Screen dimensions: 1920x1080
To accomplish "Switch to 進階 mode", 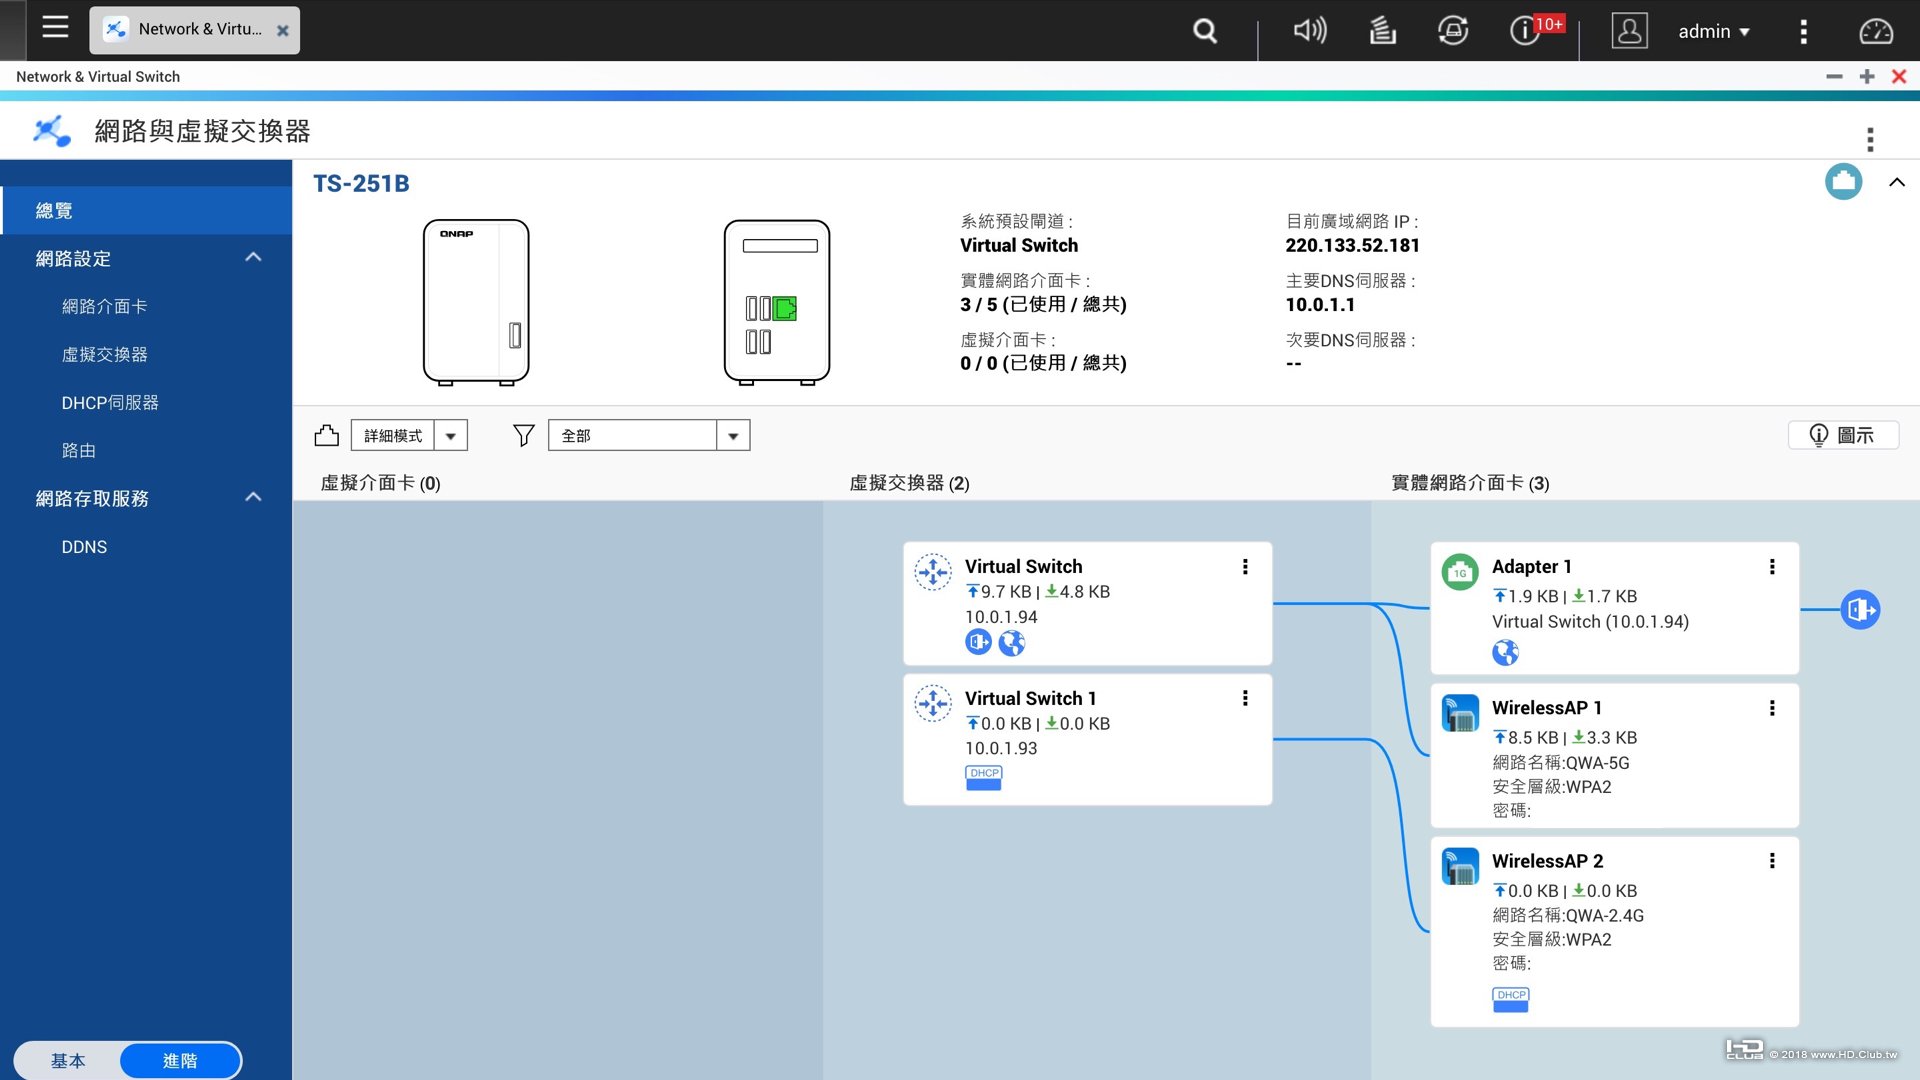I will (x=180, y=1060).
